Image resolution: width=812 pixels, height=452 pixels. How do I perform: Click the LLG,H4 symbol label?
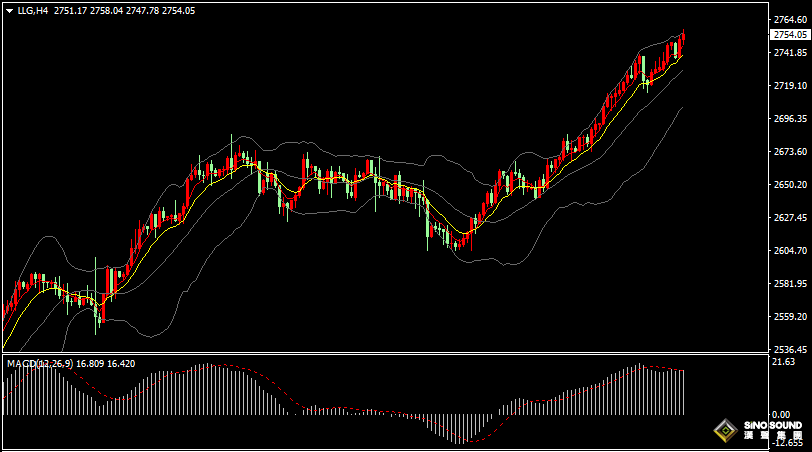[x=33, y=10]
